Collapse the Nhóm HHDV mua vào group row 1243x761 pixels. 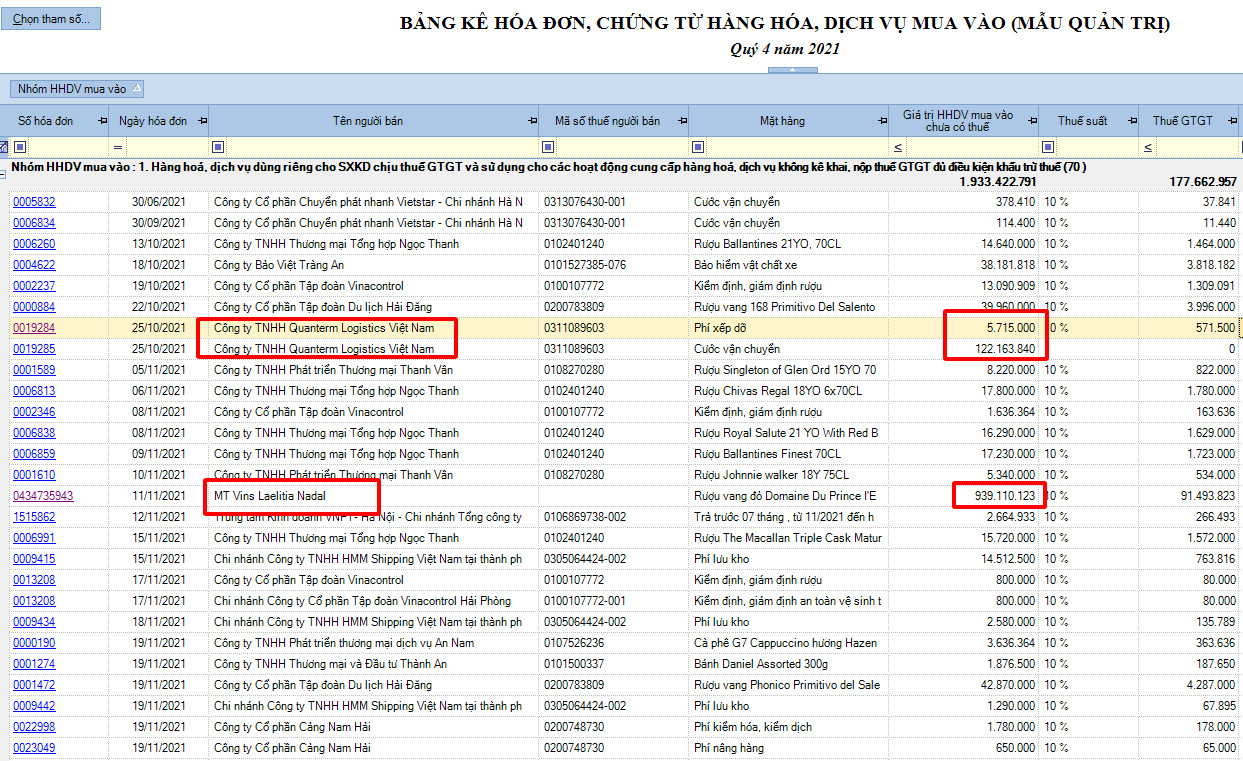(x=4, y=174)
